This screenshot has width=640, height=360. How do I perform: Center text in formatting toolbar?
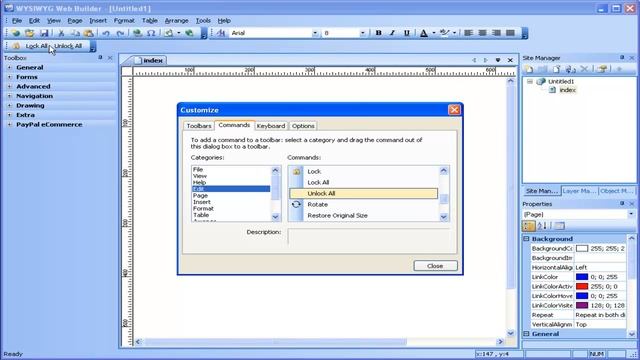pos(482,33)
